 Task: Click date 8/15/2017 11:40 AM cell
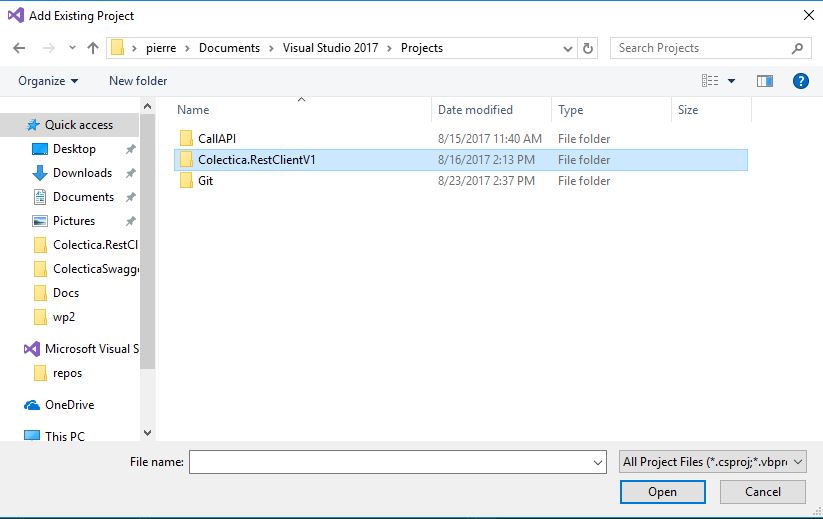(490, 139)
